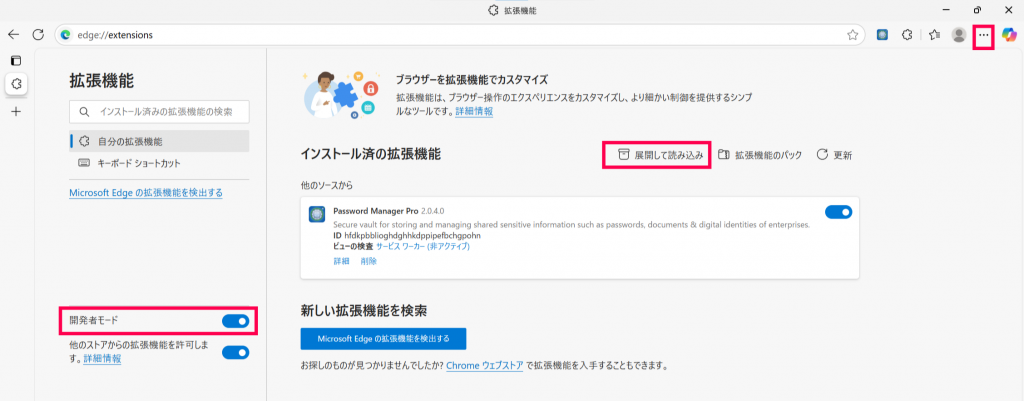
Task: Open キーボード ショートカット page
Action: [159, 163]
